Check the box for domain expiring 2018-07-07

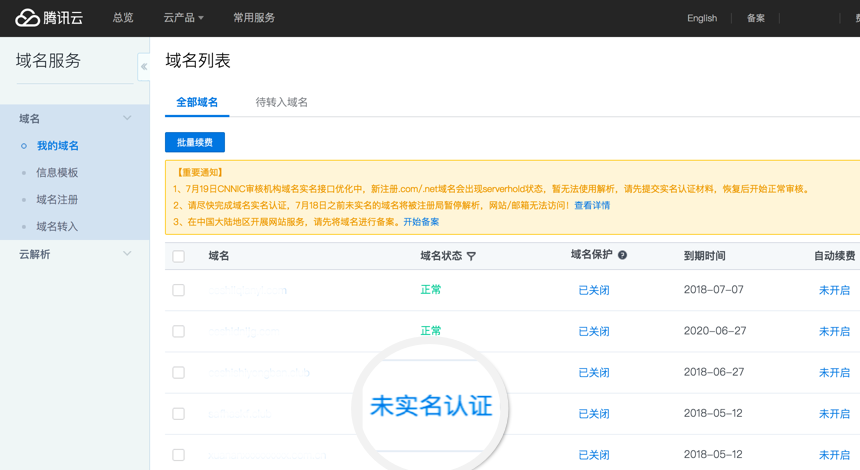click(178, 290)
